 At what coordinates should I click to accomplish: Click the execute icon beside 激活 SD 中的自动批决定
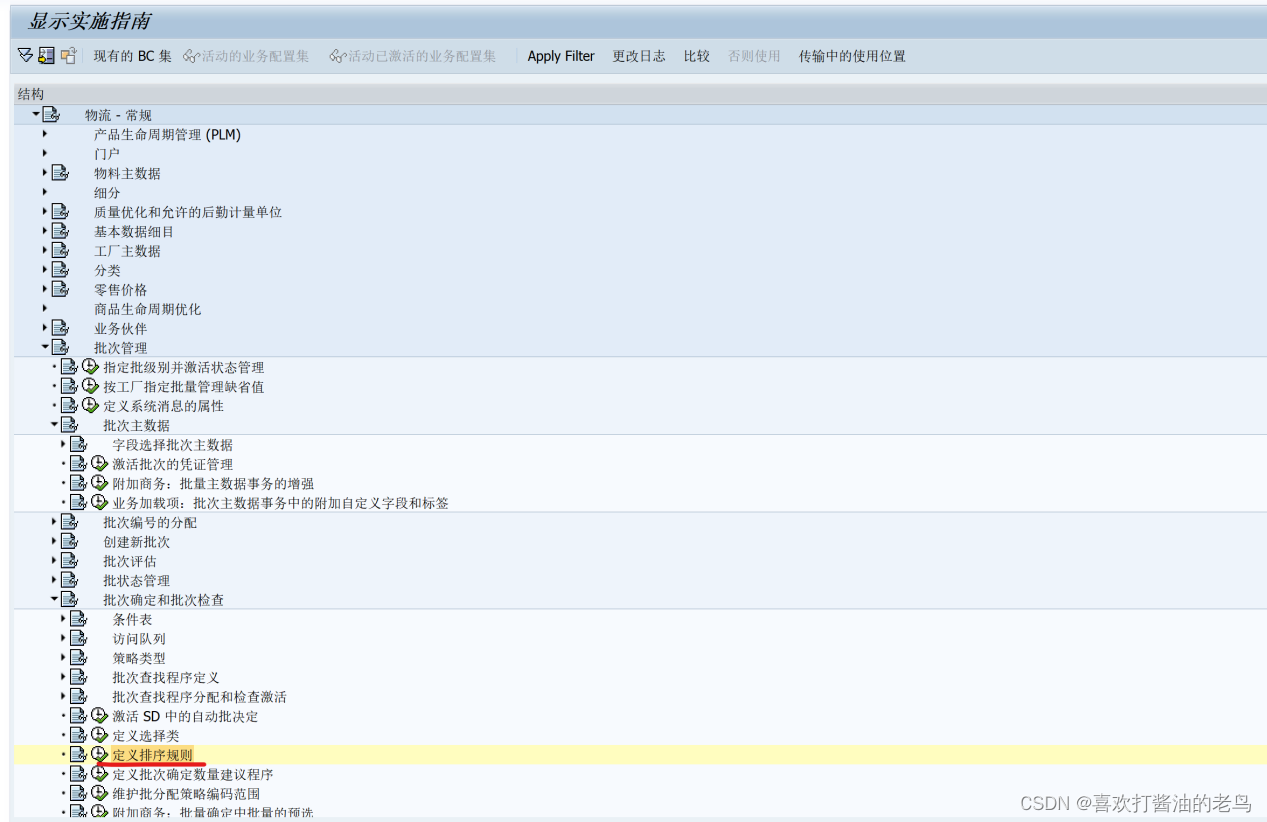(99, 715)
